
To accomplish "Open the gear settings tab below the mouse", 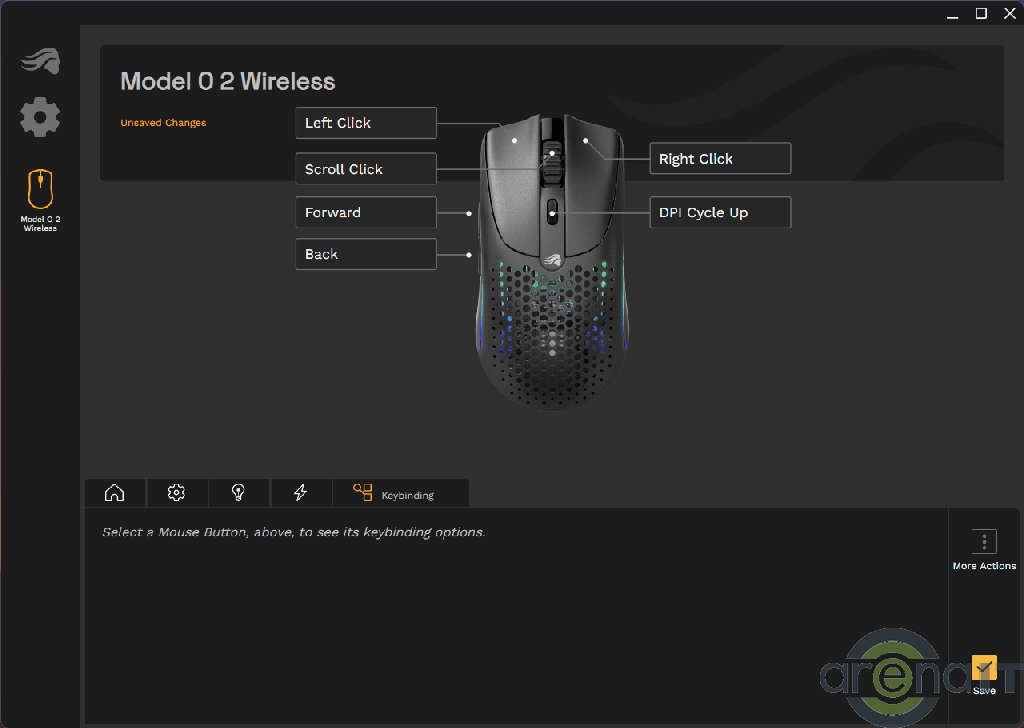I will (x=177, y=493).
